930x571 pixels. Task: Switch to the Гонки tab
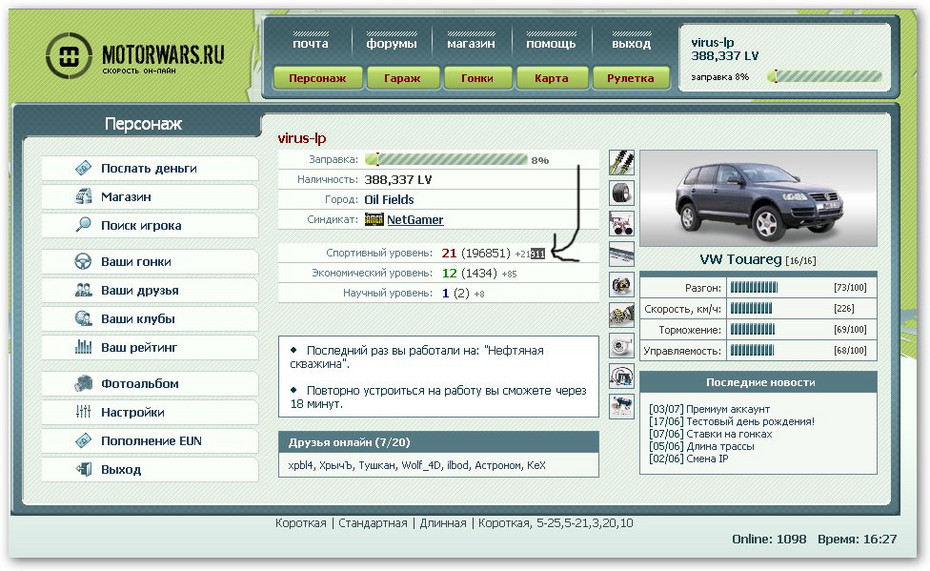pos(477,78)
